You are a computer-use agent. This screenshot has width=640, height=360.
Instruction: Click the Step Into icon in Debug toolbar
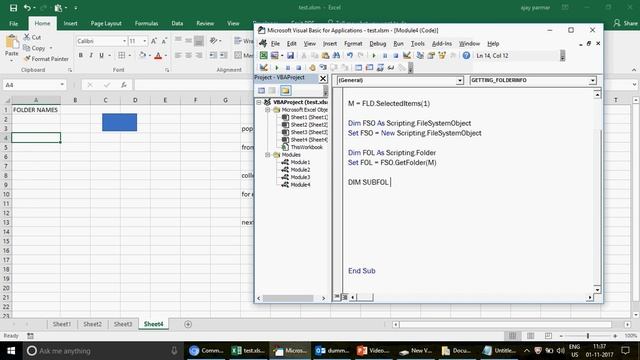click(323, 68)
